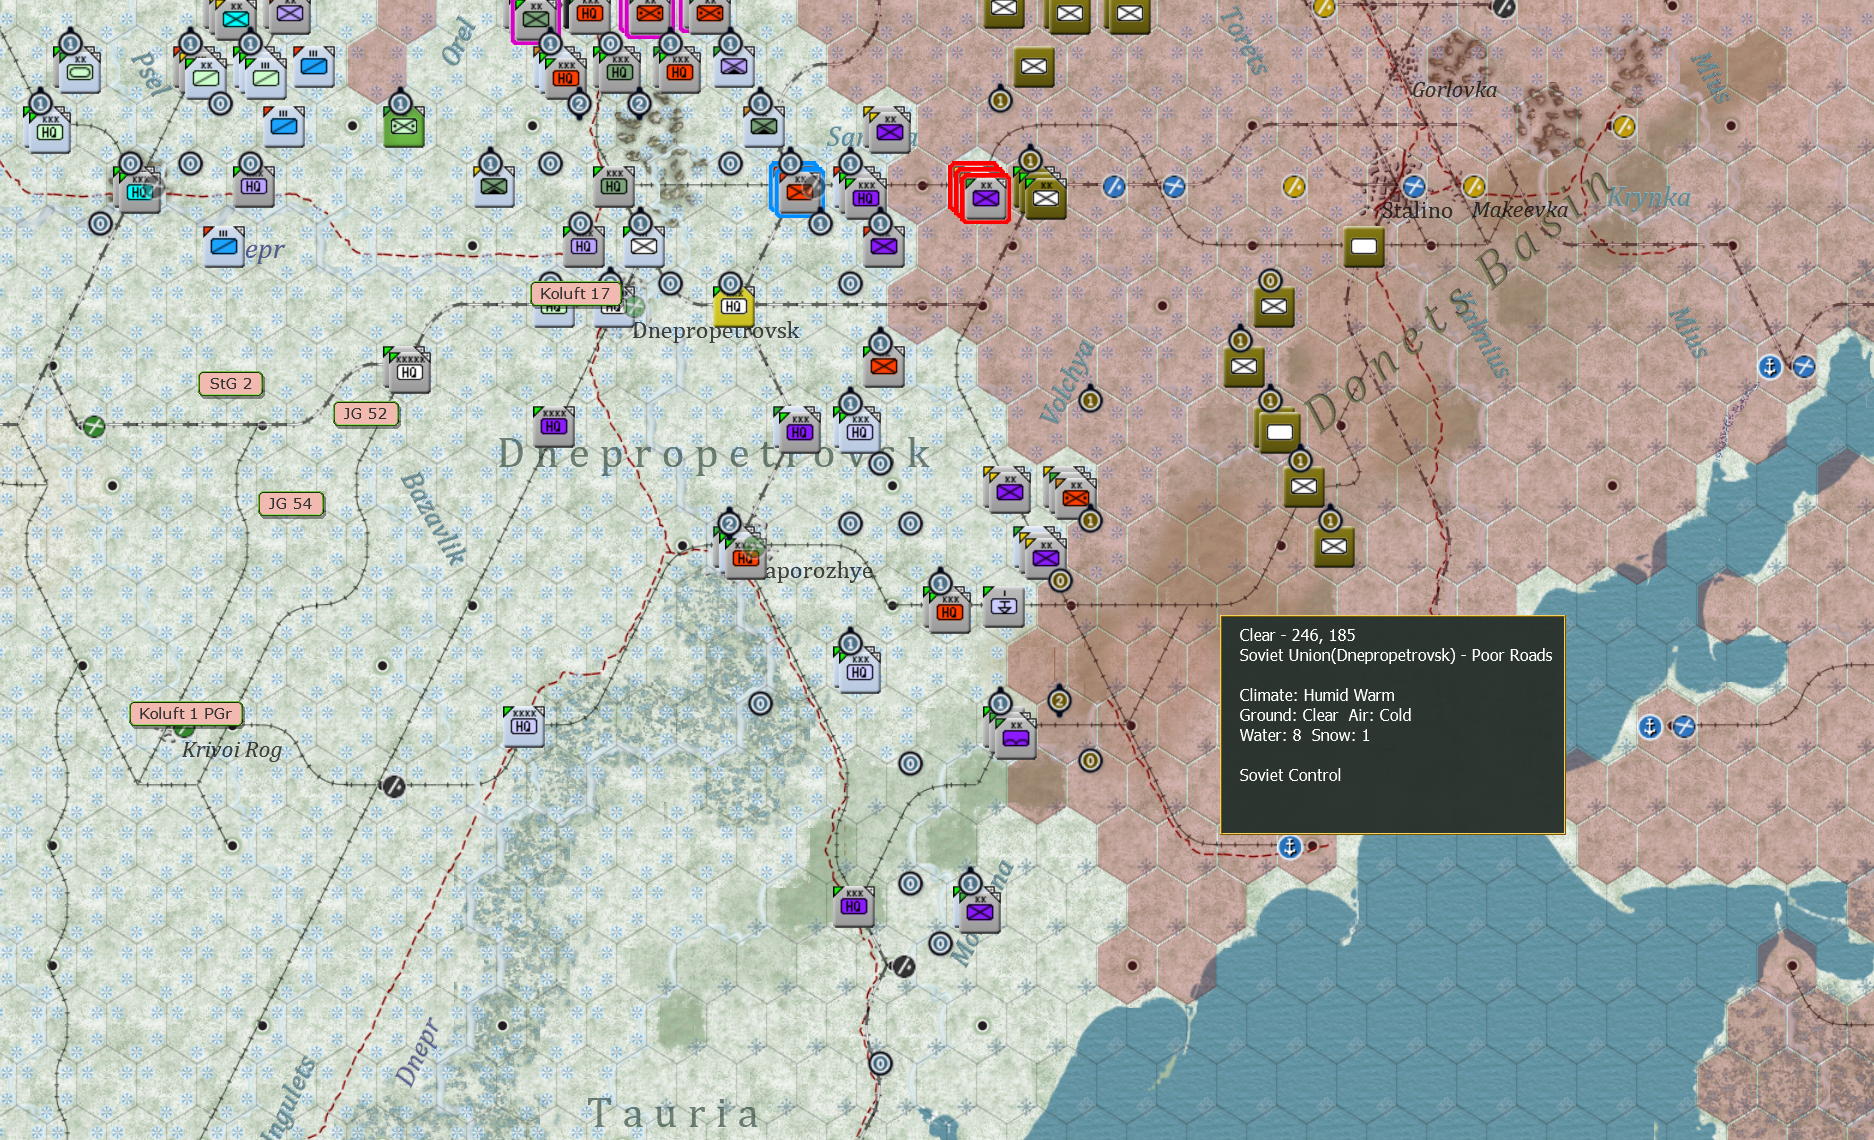Click the JG 52 air group label
The height and width of the screenshot is (1140, 1874).
366,413
